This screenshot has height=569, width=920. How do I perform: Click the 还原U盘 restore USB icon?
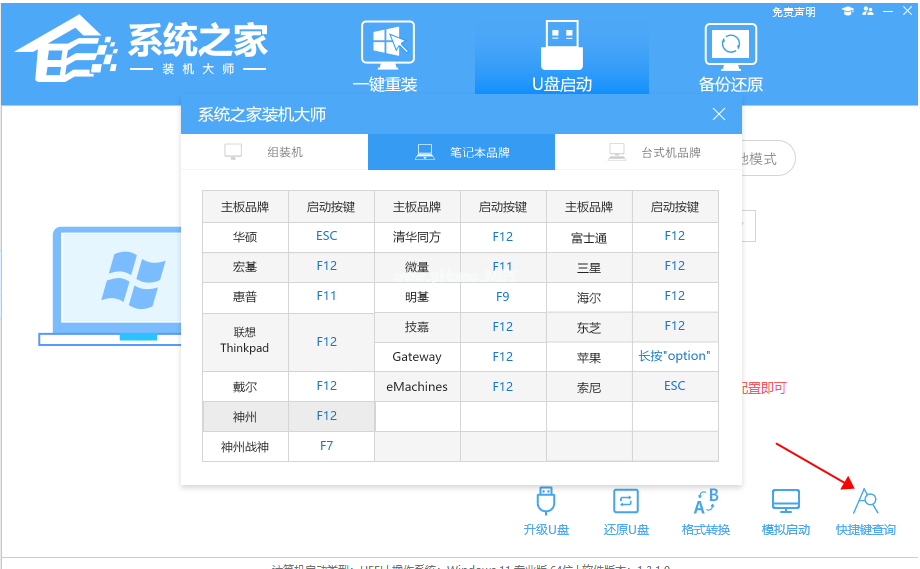coord(626,510)
